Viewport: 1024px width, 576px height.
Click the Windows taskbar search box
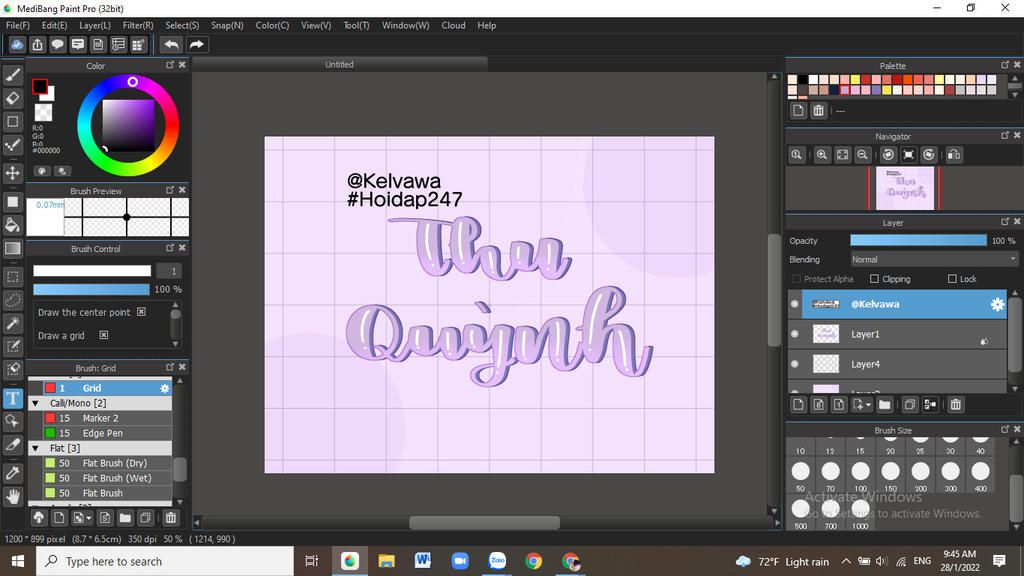click(x=165, y=561)
